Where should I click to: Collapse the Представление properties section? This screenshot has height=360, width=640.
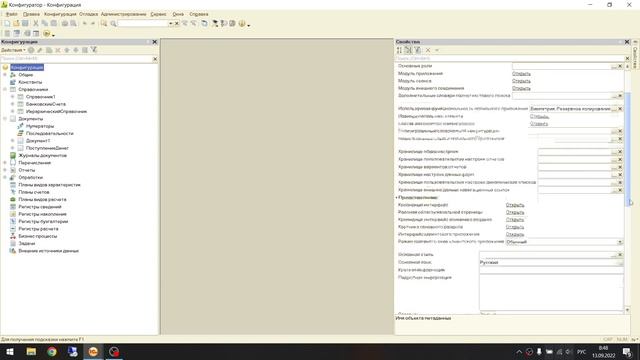point(397,198)
